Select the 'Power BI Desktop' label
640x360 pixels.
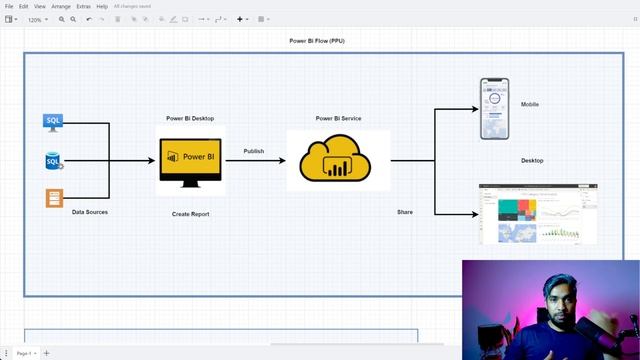coord(190,118)
